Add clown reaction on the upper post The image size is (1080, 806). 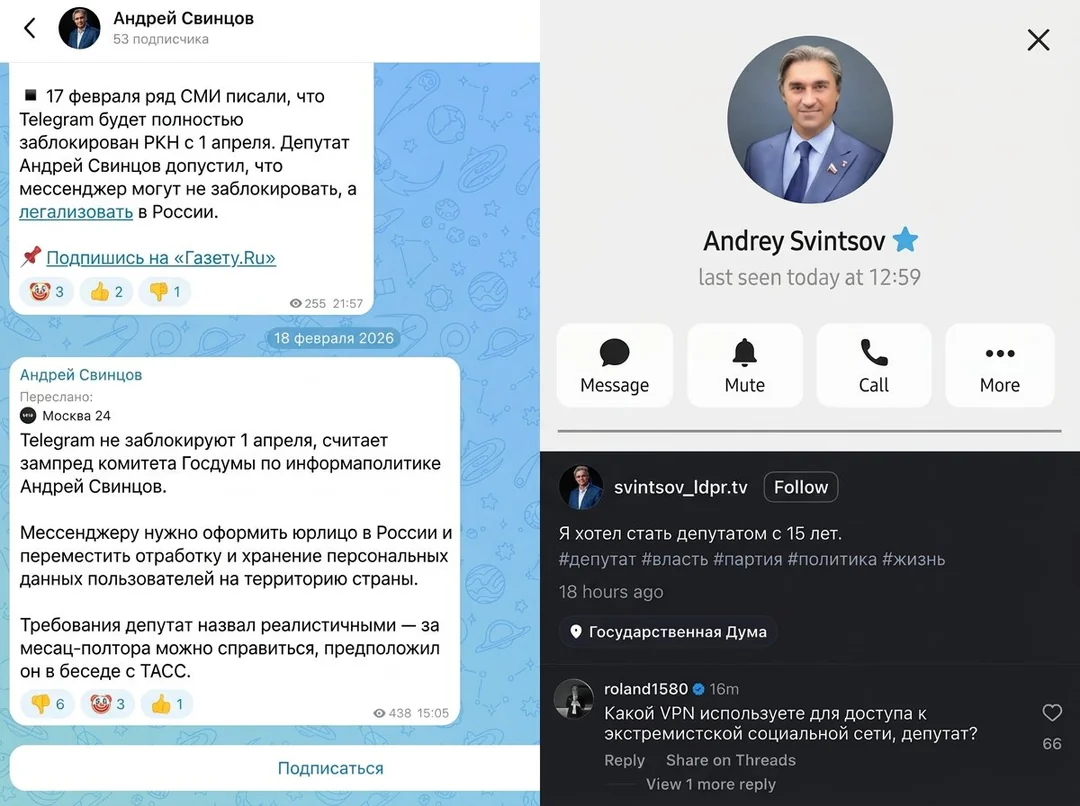(45, 292)
